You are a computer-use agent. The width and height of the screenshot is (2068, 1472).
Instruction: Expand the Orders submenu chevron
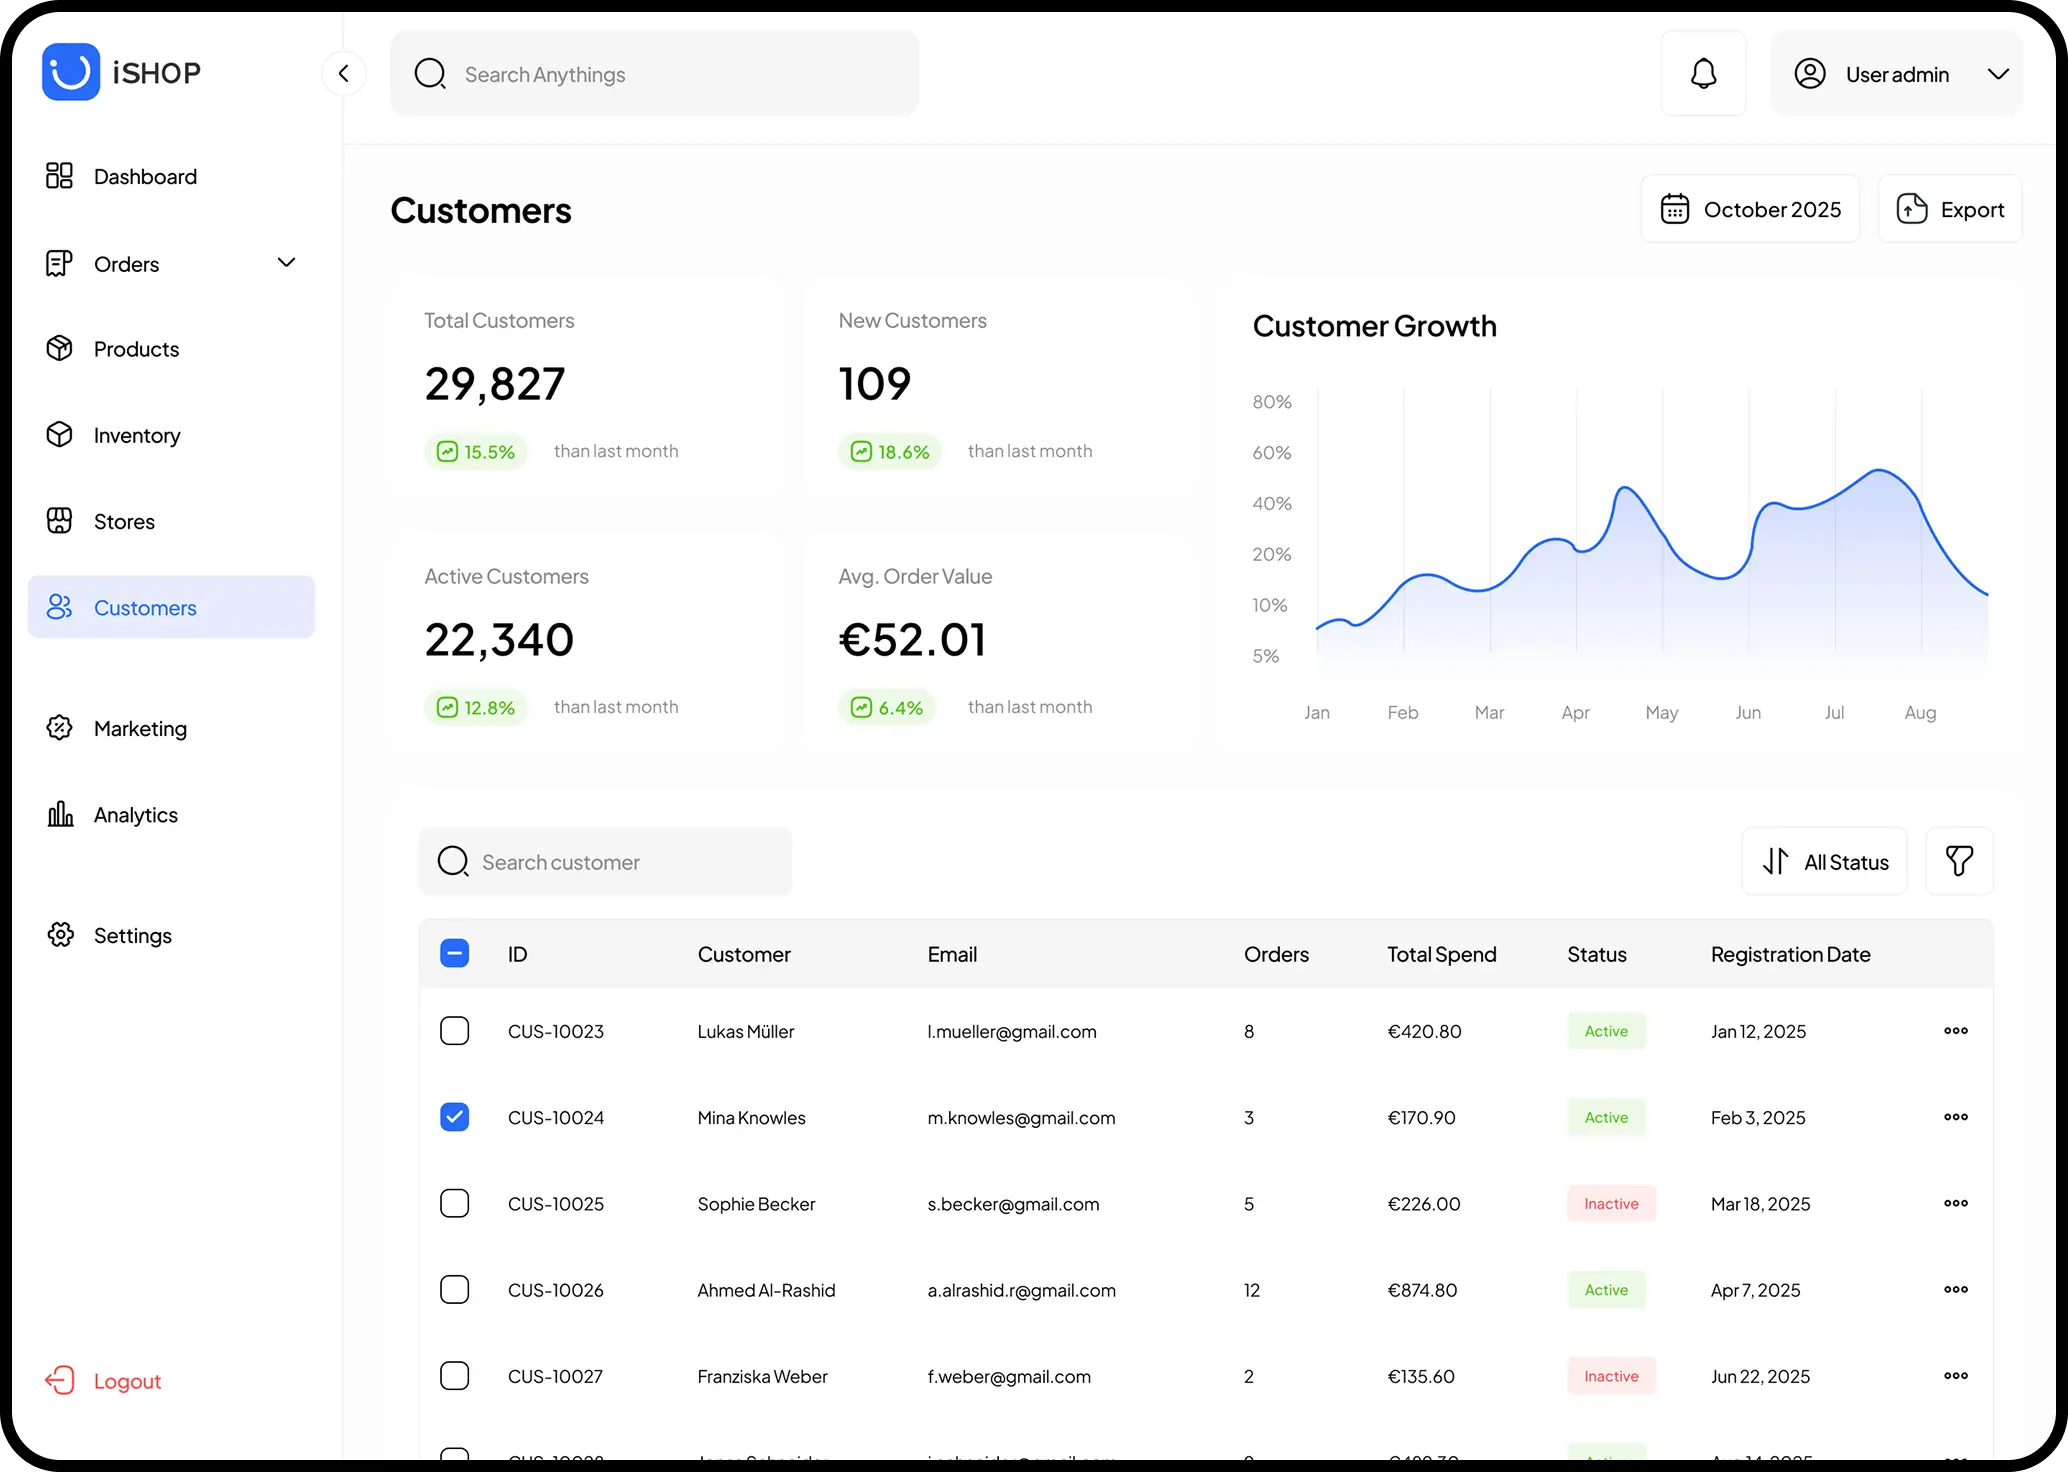286,263
